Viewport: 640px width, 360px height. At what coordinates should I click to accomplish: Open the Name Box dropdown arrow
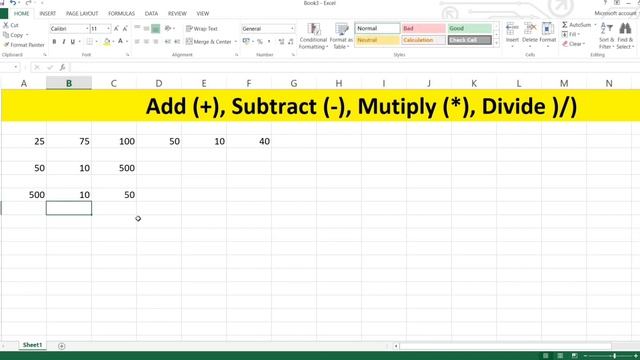click(16, 67)
